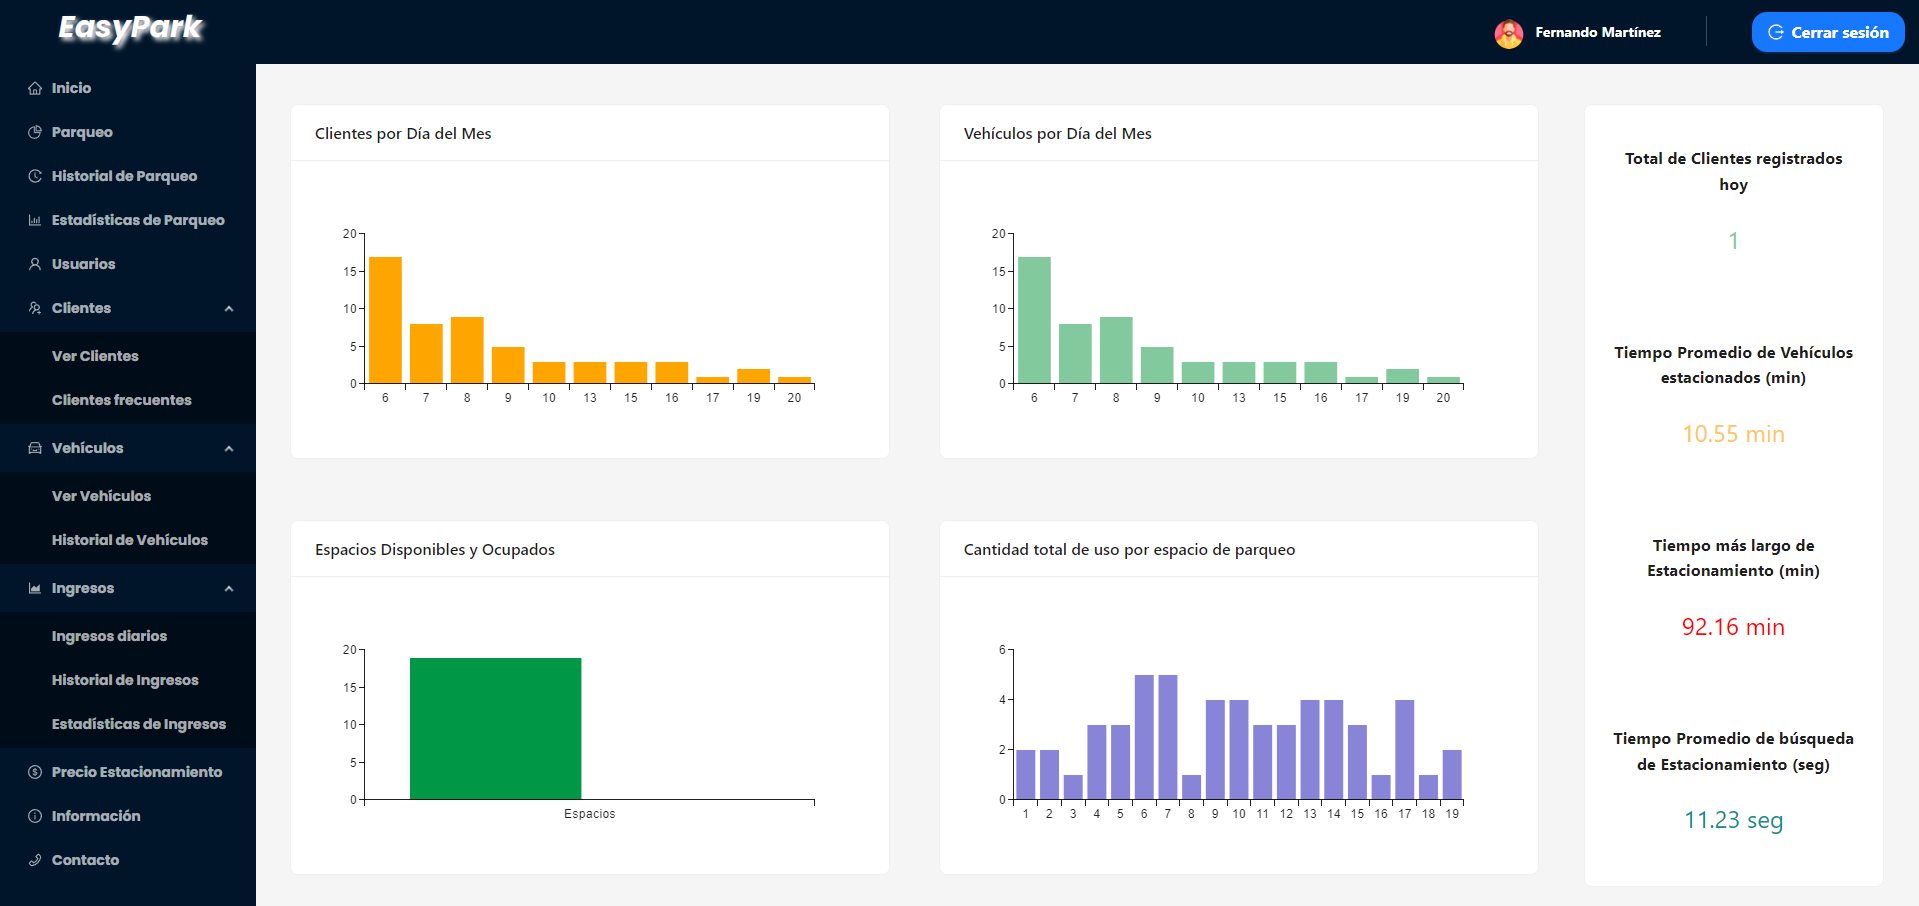Click the Estadísticas de Parqueo chart icon
Viewport: 1919px width, 906px height.
[x=35, y=220]
